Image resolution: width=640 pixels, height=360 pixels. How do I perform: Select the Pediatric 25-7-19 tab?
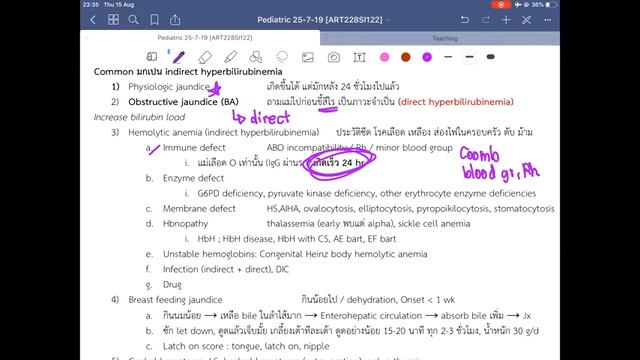pyautogui.click(x=205, y=38)
